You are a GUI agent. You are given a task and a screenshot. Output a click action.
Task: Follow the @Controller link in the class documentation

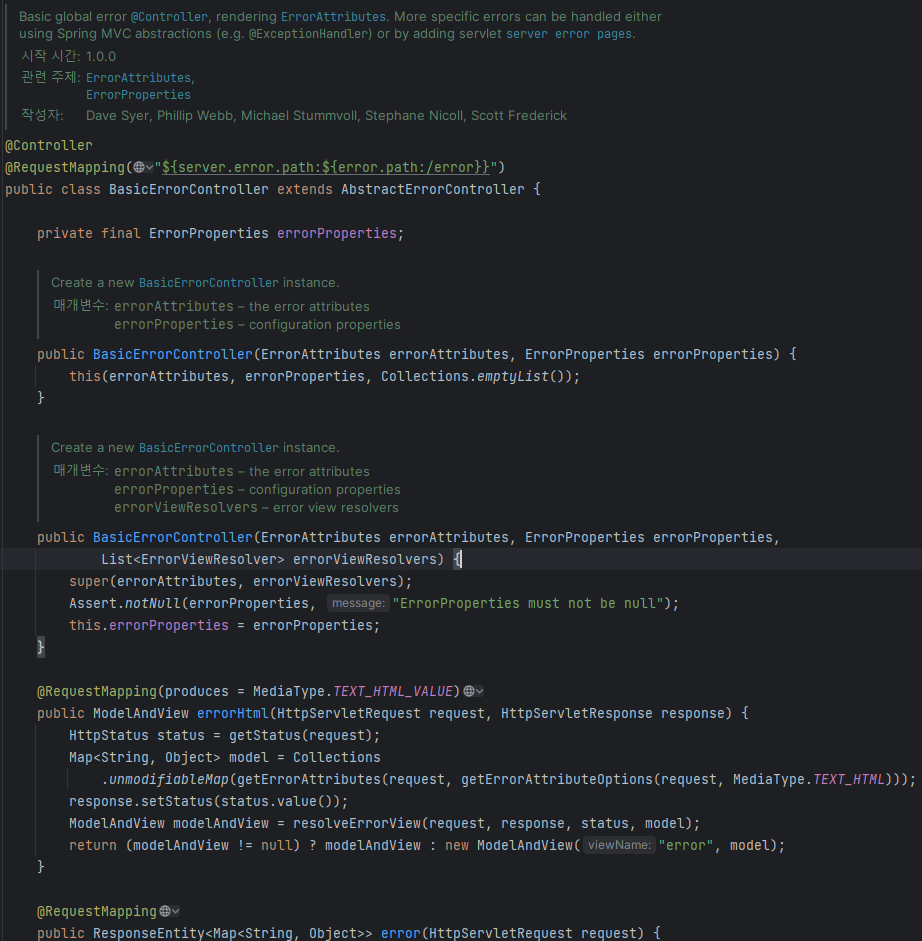tap(169, 17)
